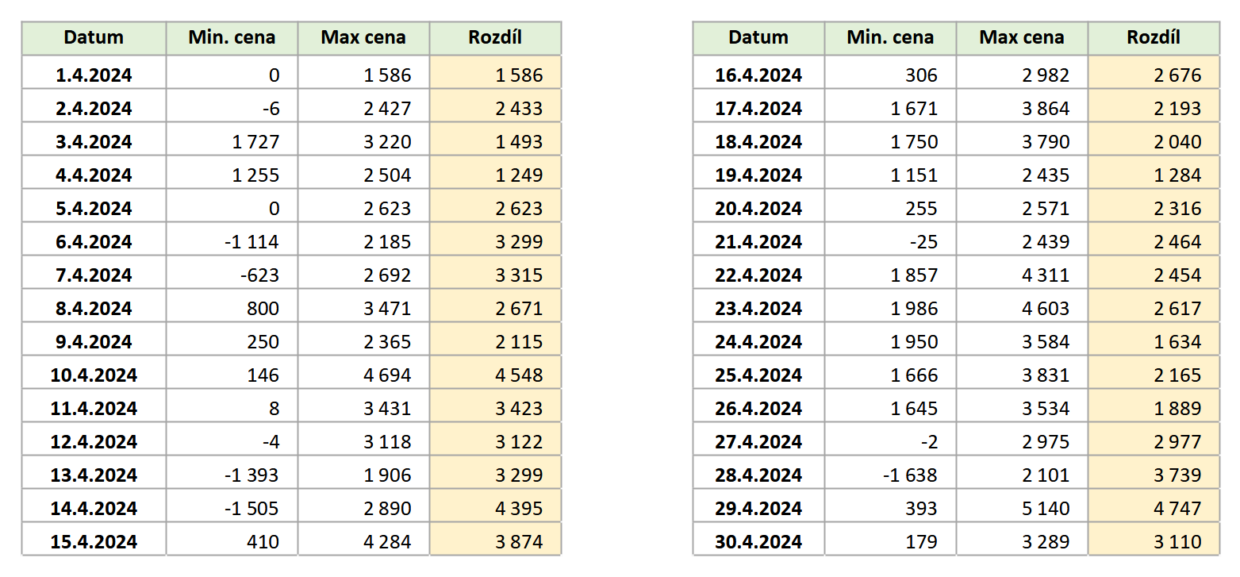Screen dimensions: 1240x577
Task: Select the Rozdíl value 1 249
Action: 517,175
